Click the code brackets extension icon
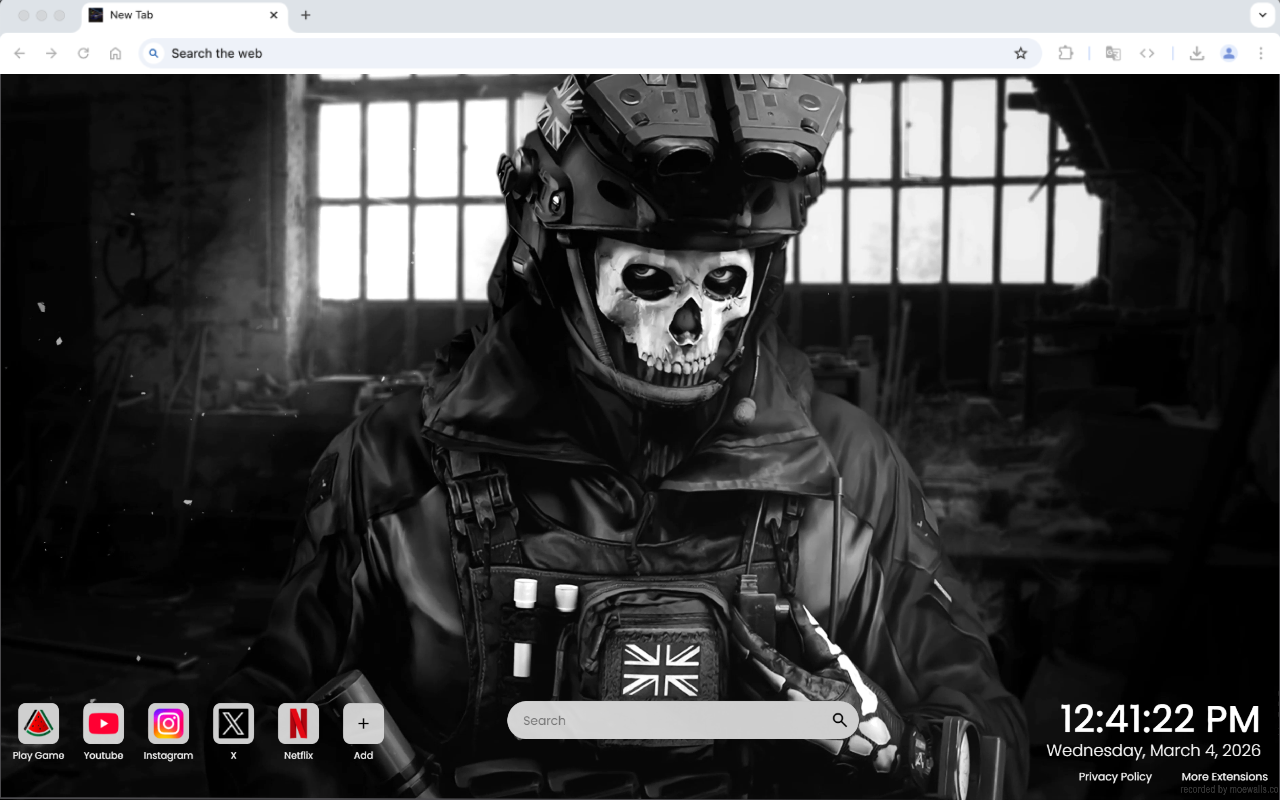Screen dimensions: 1280x800 click(x=1147, y=53)
